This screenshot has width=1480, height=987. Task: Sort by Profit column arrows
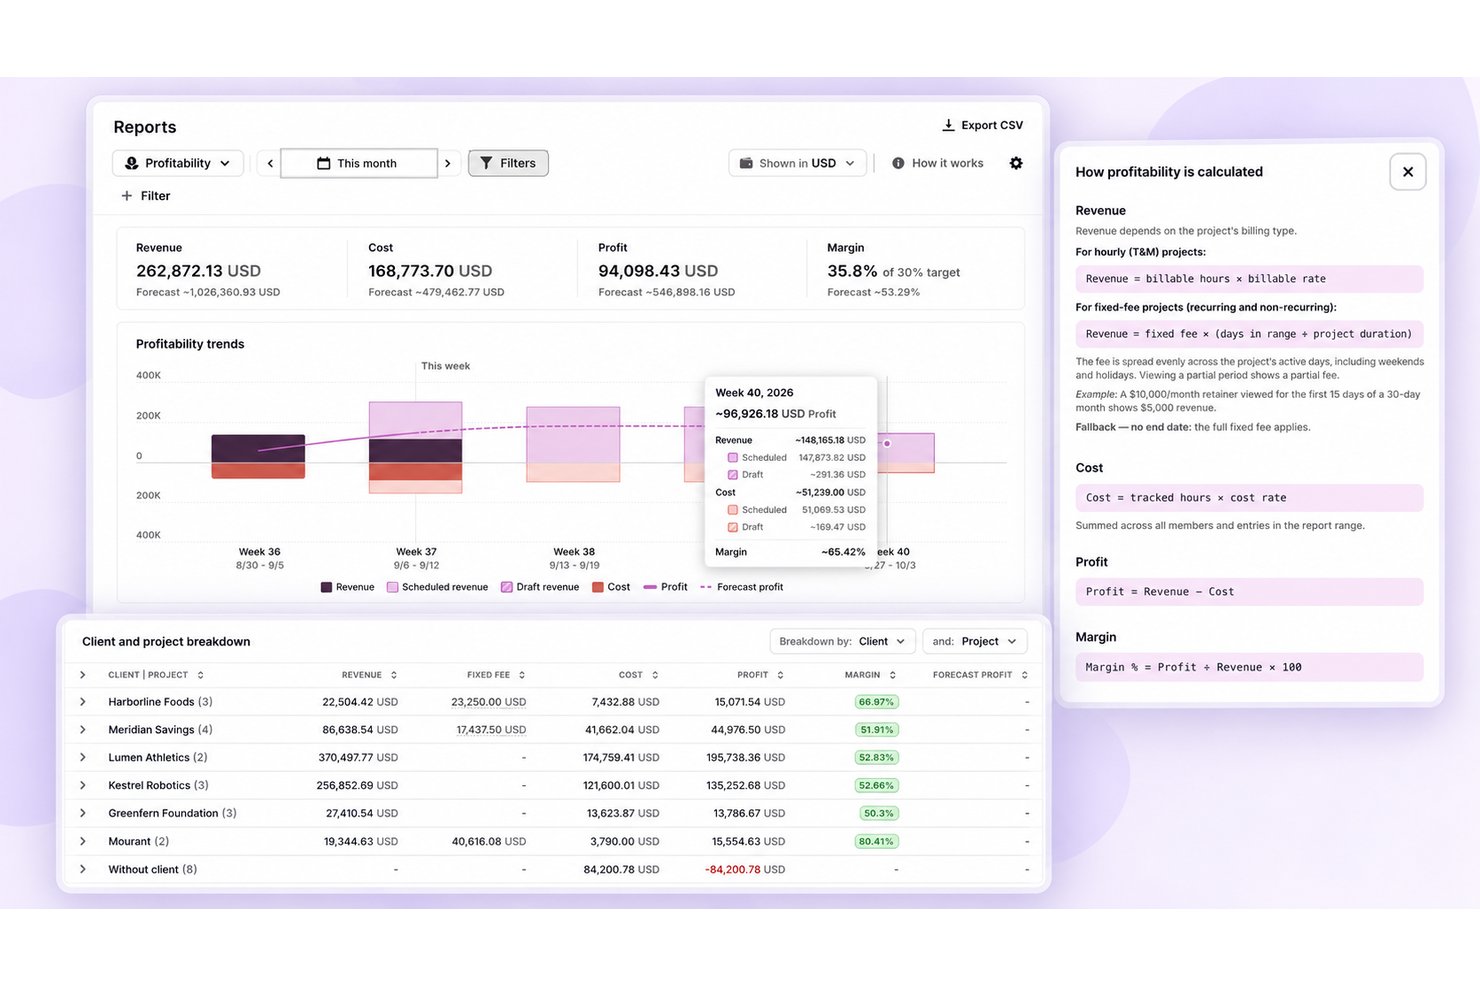coord(780,675)
